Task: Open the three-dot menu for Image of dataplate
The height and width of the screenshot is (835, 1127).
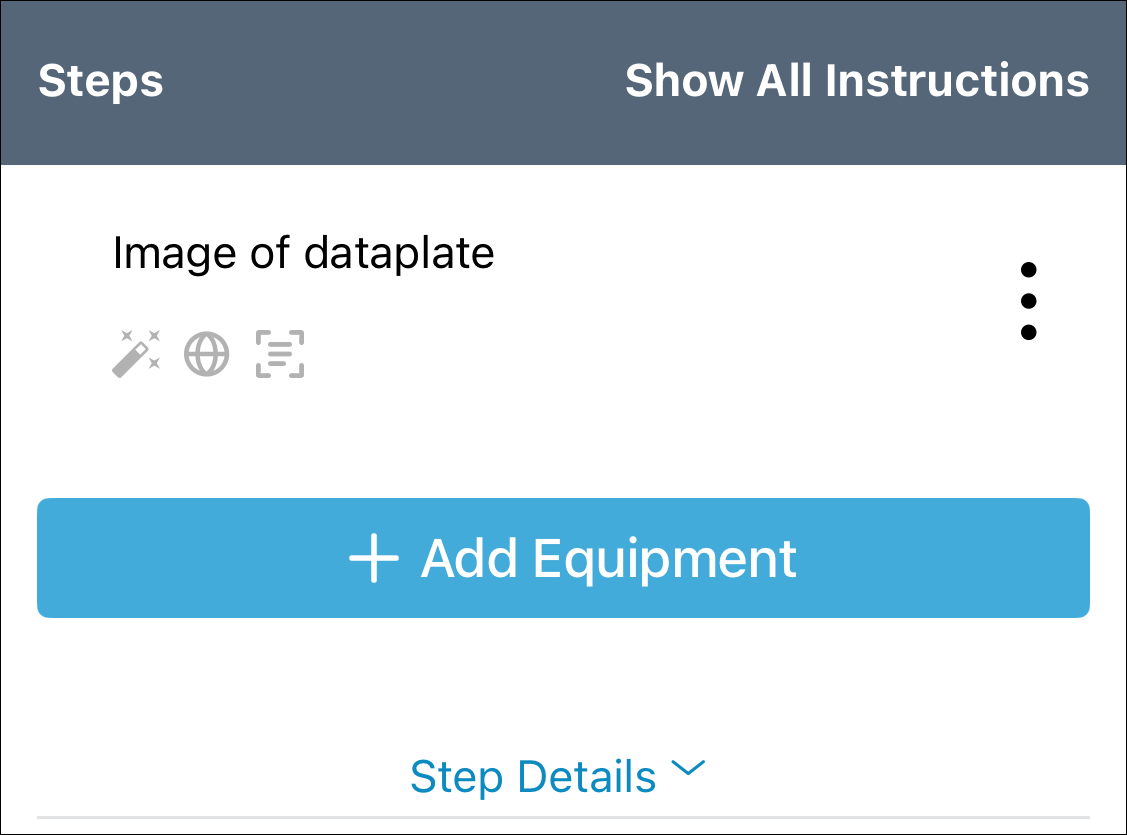Action: [1028, 301]
